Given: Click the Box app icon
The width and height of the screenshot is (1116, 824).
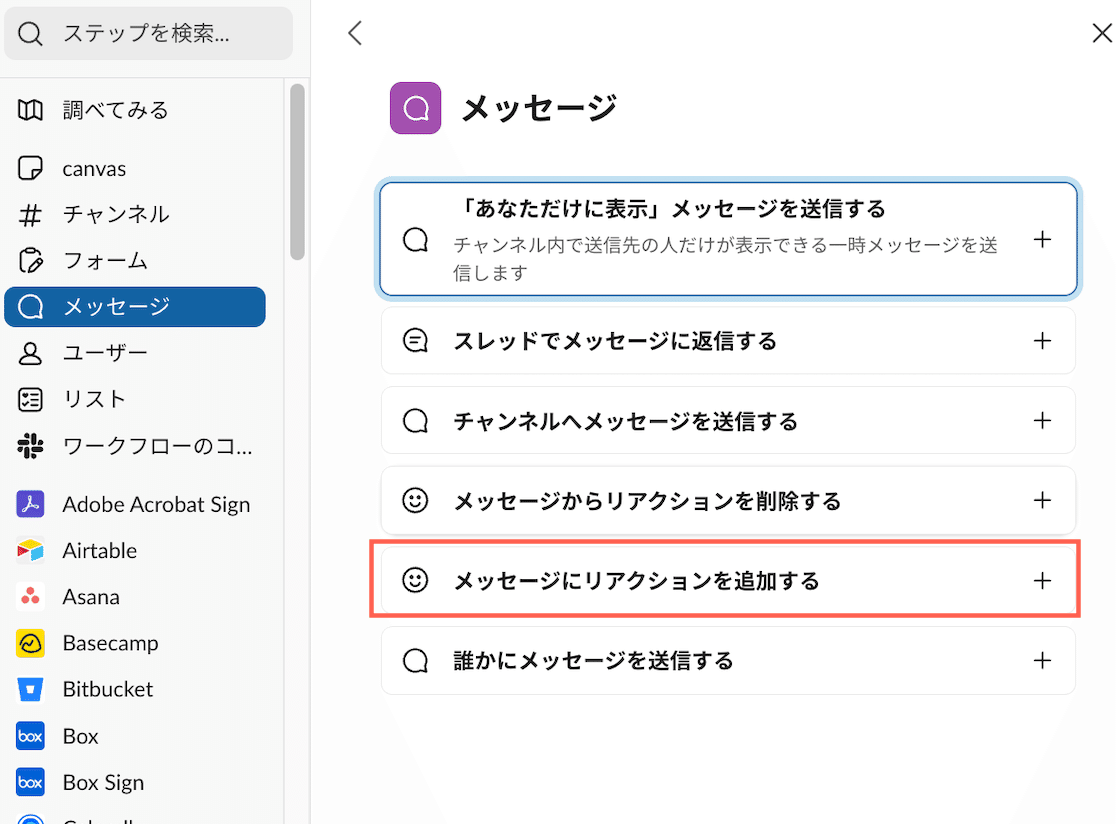Looking at the screenshot, I should (30, 735).
